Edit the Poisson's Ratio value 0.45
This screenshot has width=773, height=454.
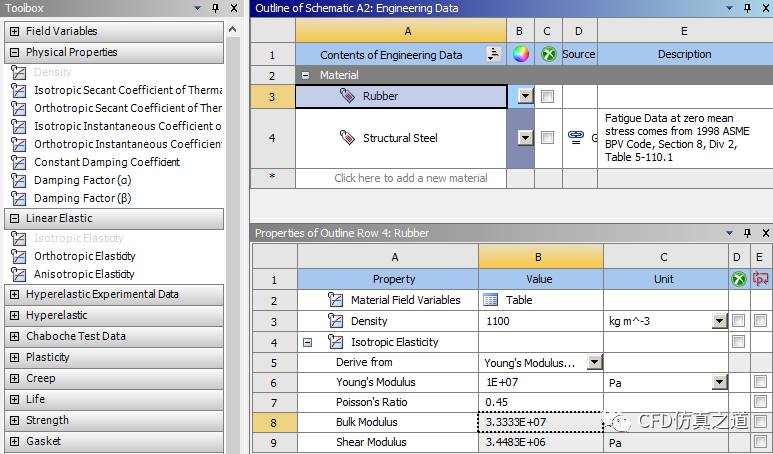point(541,402)
